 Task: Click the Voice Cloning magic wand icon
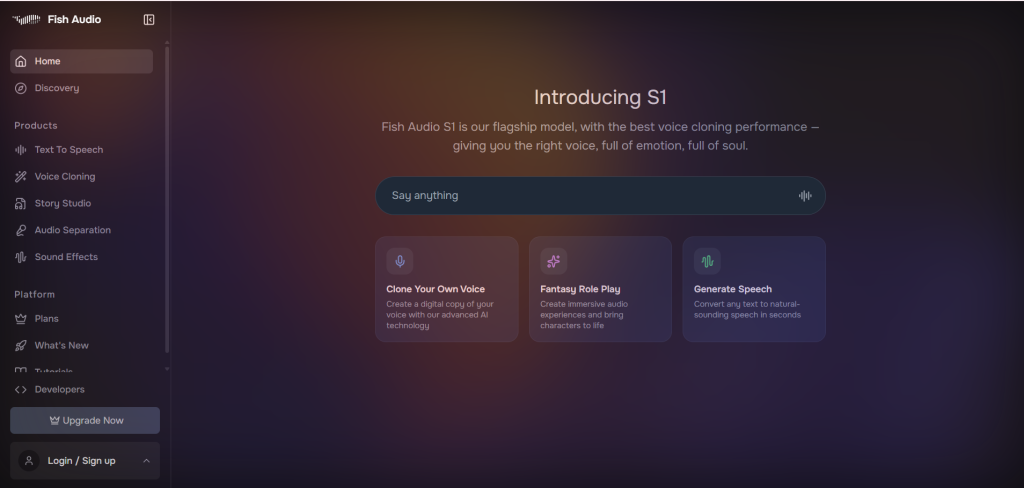[x=21, y=177]
